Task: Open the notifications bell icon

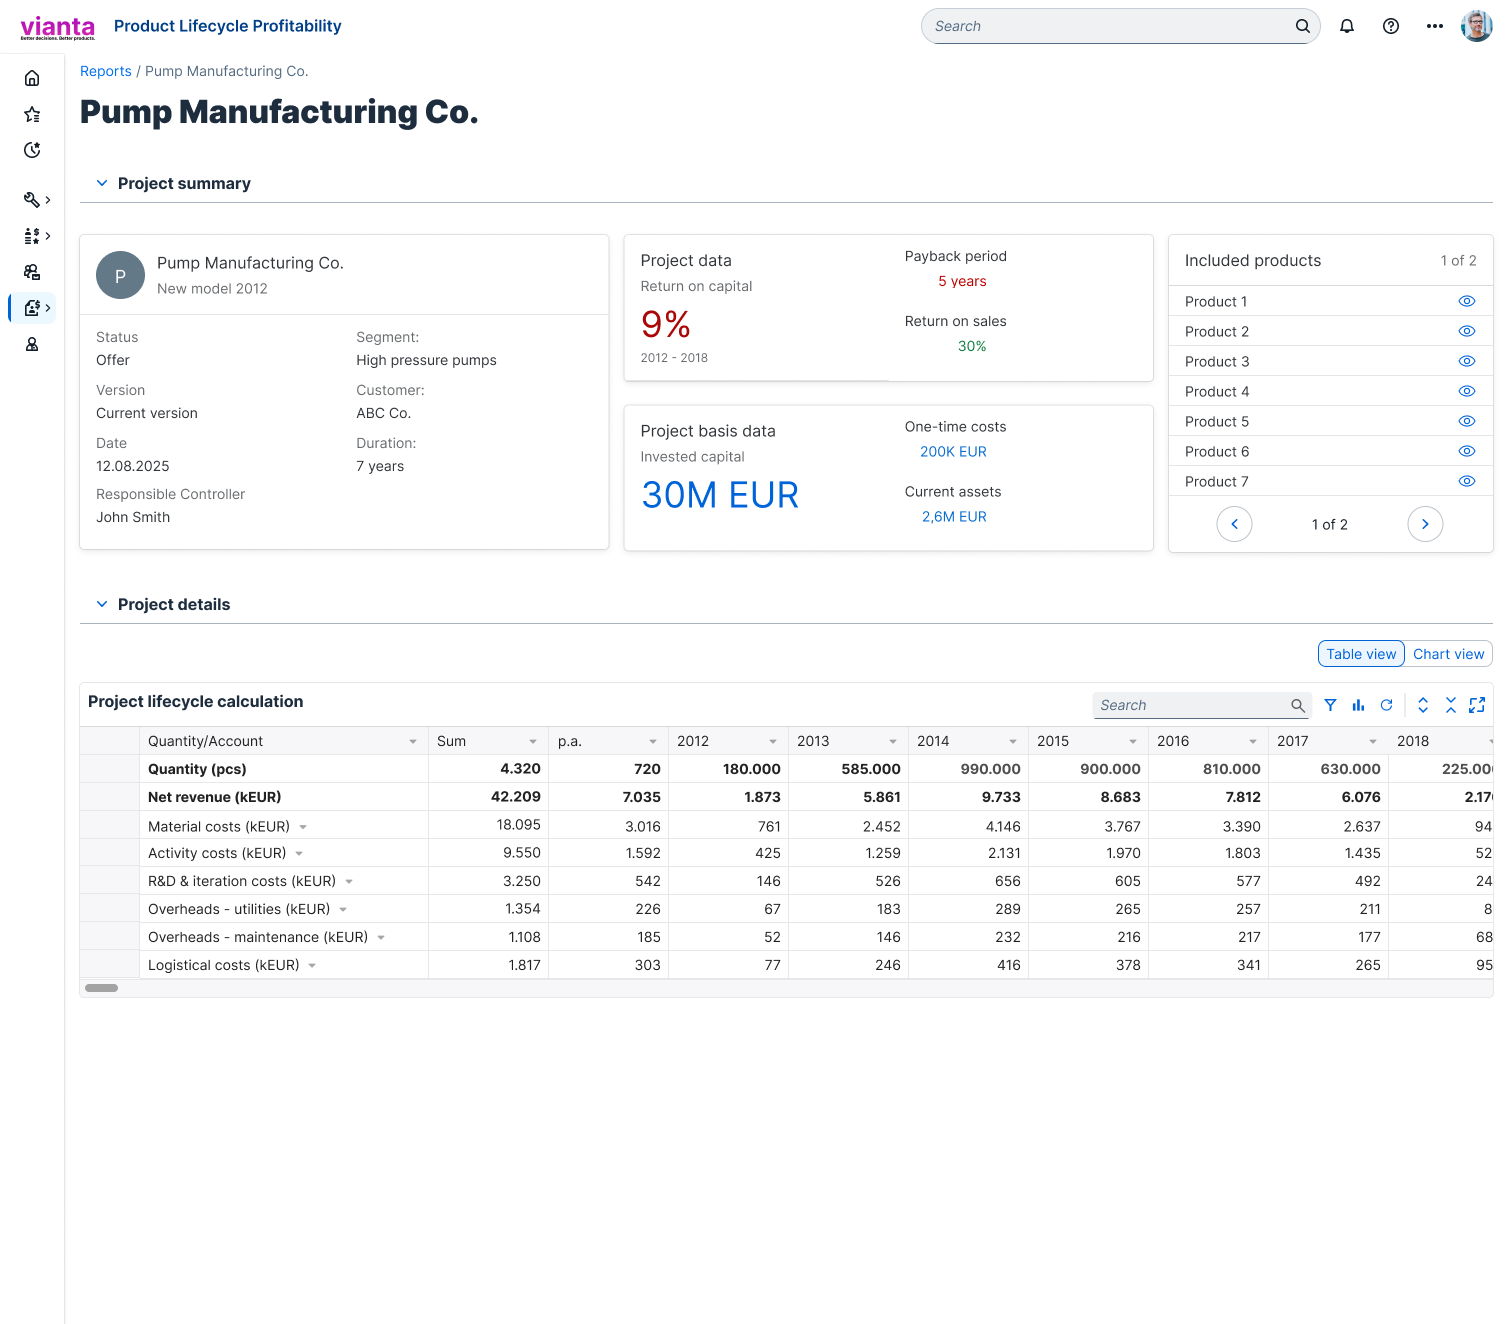Action: 1347,26
